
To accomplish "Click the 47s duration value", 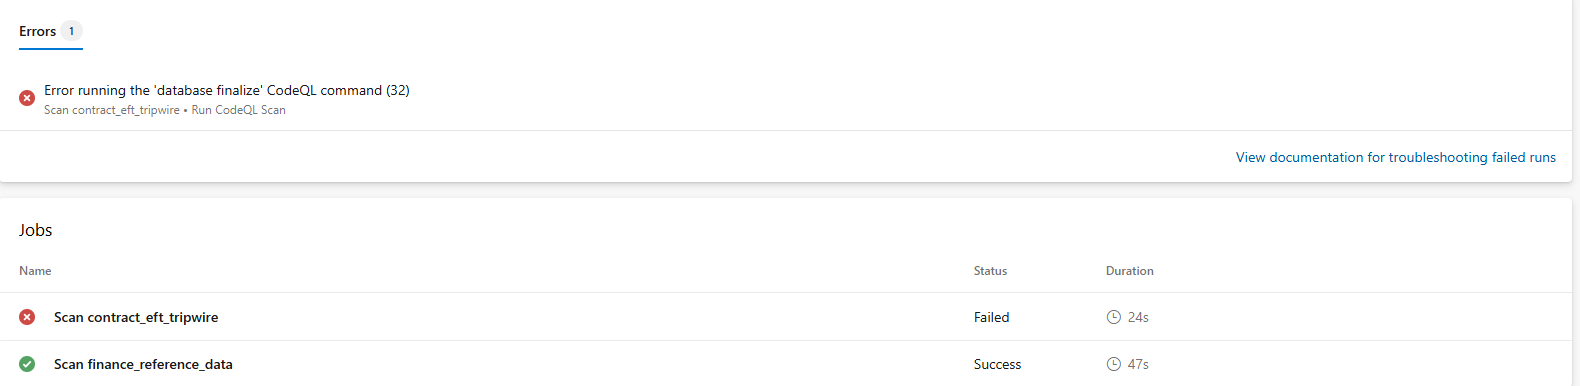I will [1138, 364].
